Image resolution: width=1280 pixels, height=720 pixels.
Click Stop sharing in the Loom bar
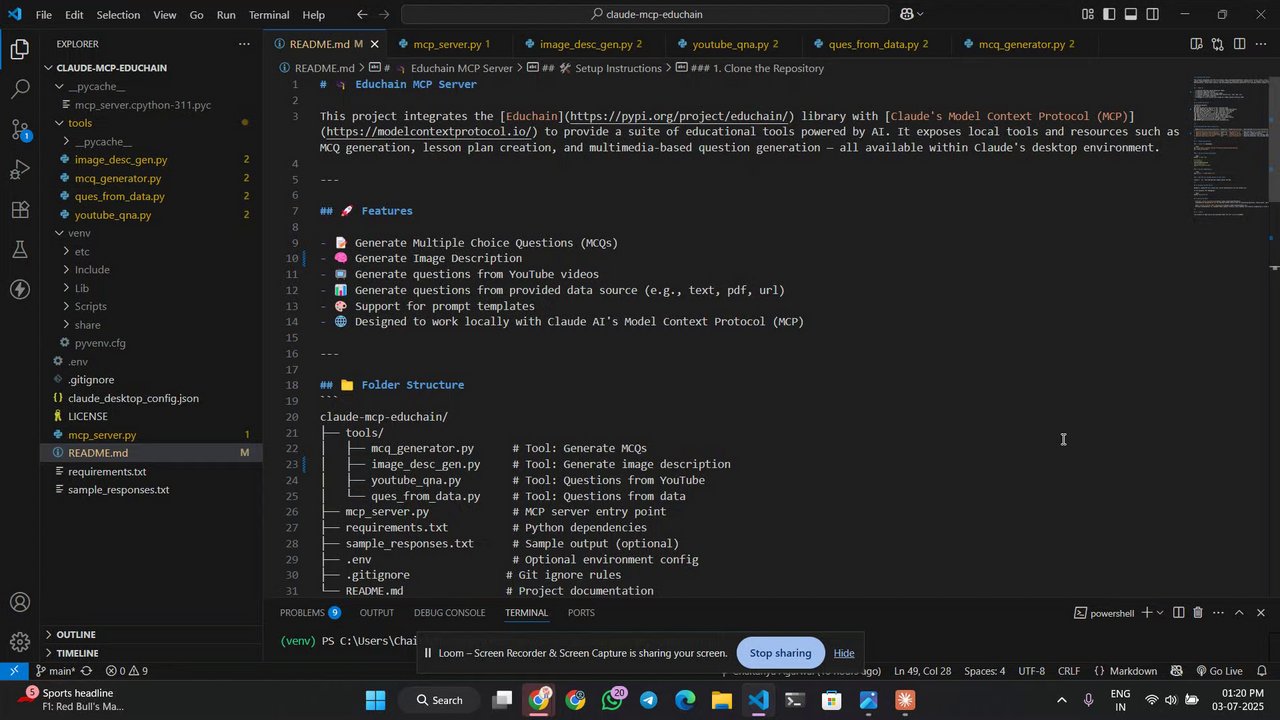(x=780, y=653)
